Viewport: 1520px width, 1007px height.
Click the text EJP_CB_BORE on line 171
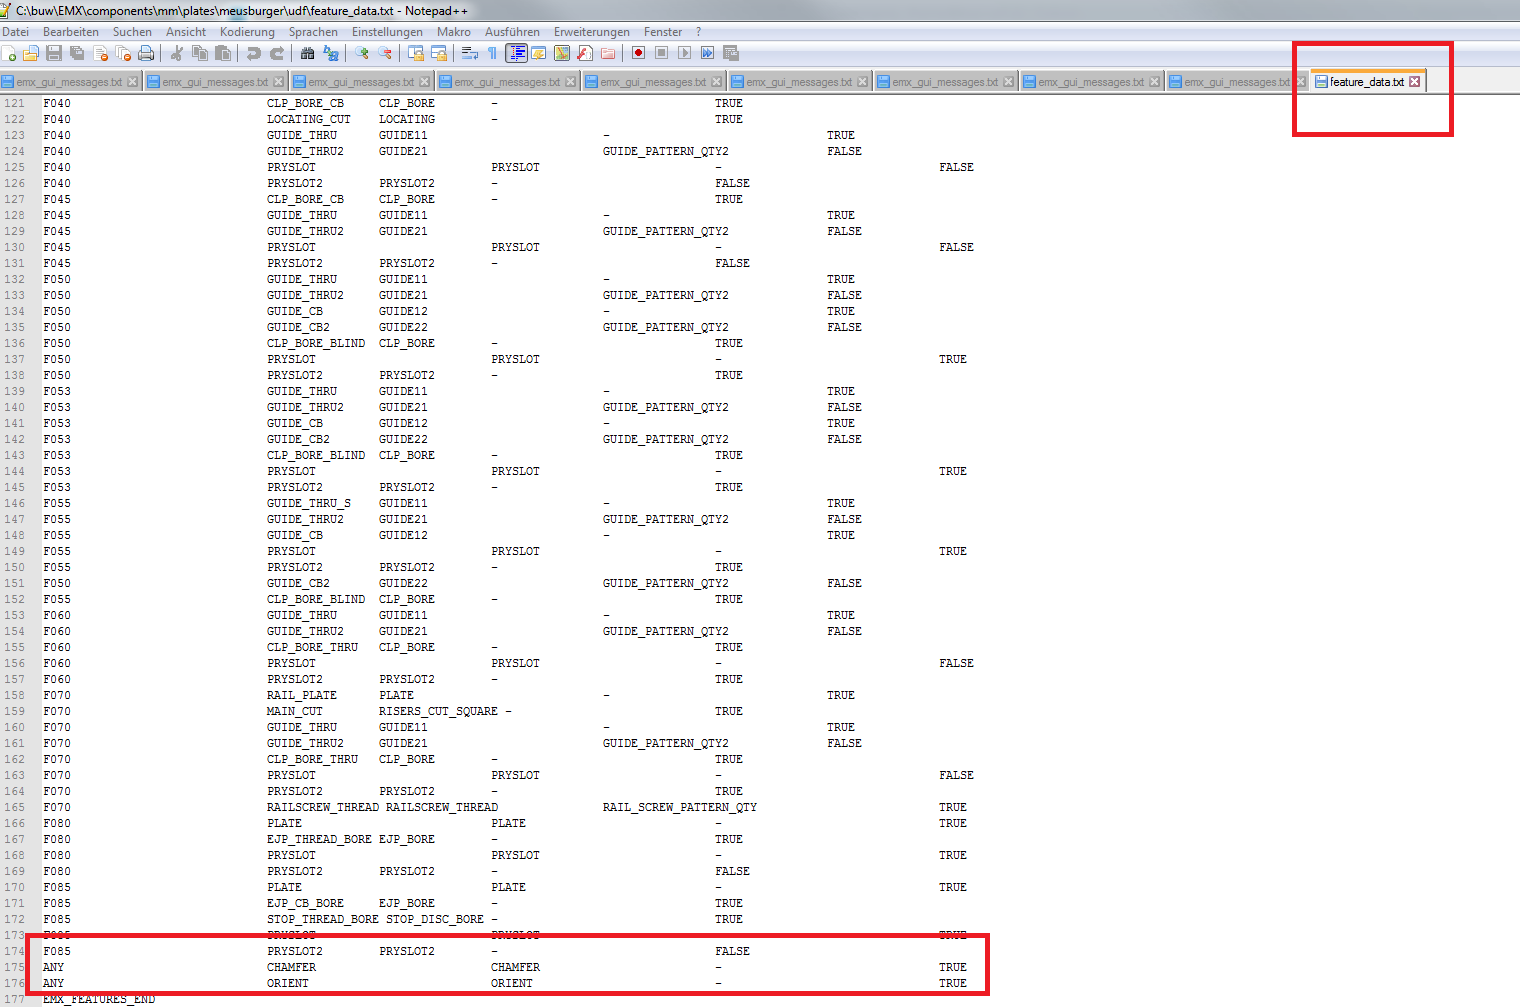tap(305, 903)
